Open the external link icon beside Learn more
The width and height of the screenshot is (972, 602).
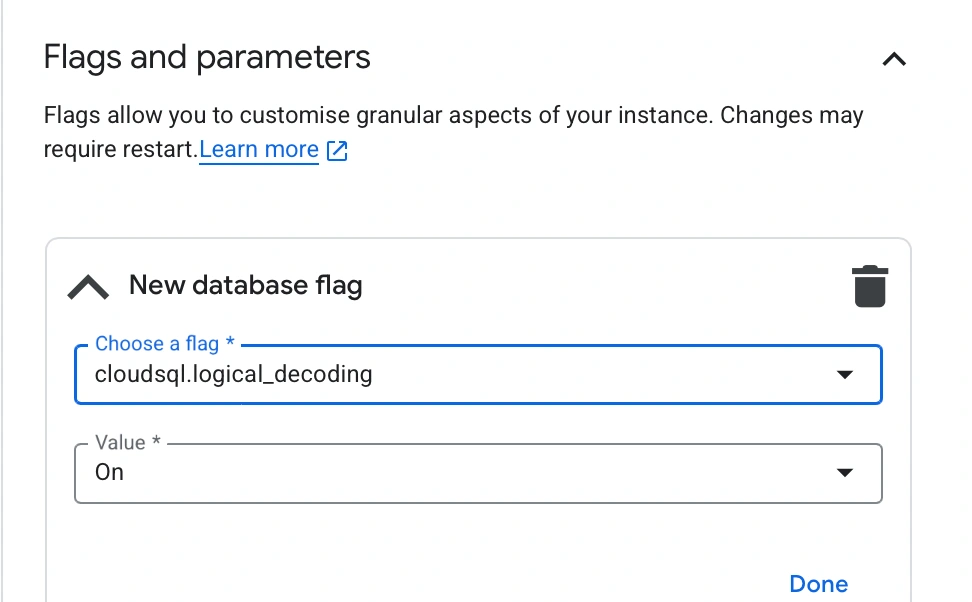(x=337, y=151)
